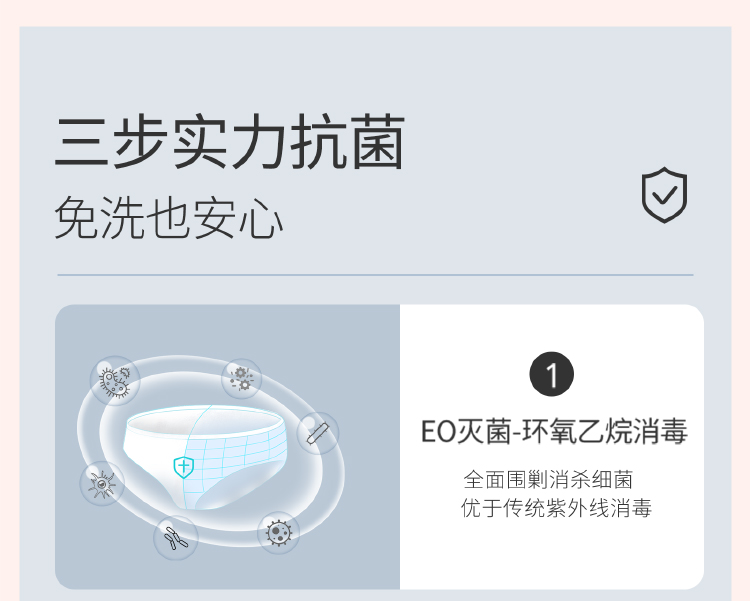
Task: Click the title EO灭菌-环氧乙烷消毒
Action: tap(553, 432)
